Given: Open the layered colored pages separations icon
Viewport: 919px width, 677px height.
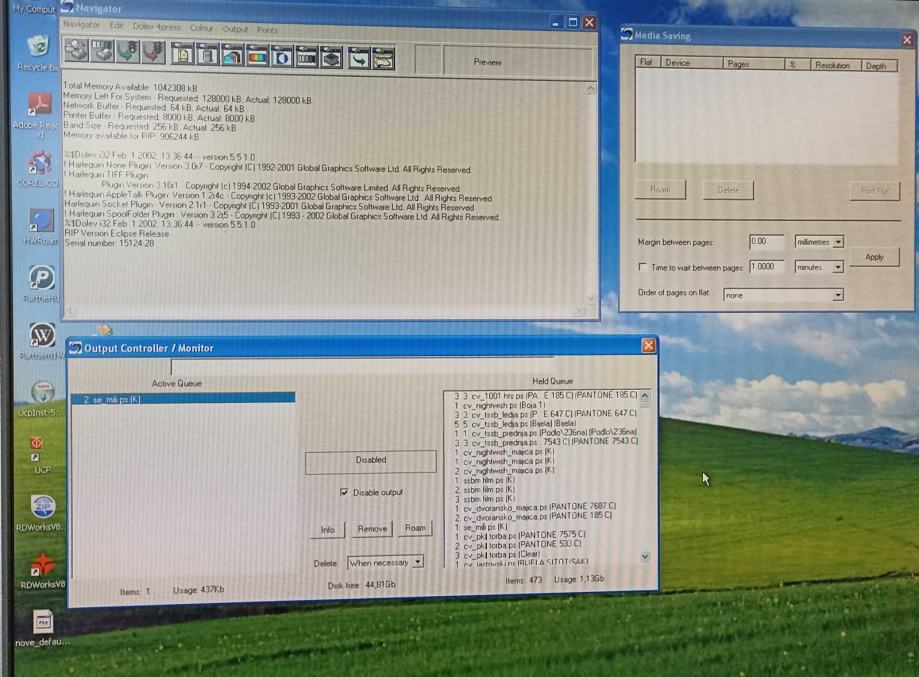Looking at the screenshot, I should click(232, 56).
